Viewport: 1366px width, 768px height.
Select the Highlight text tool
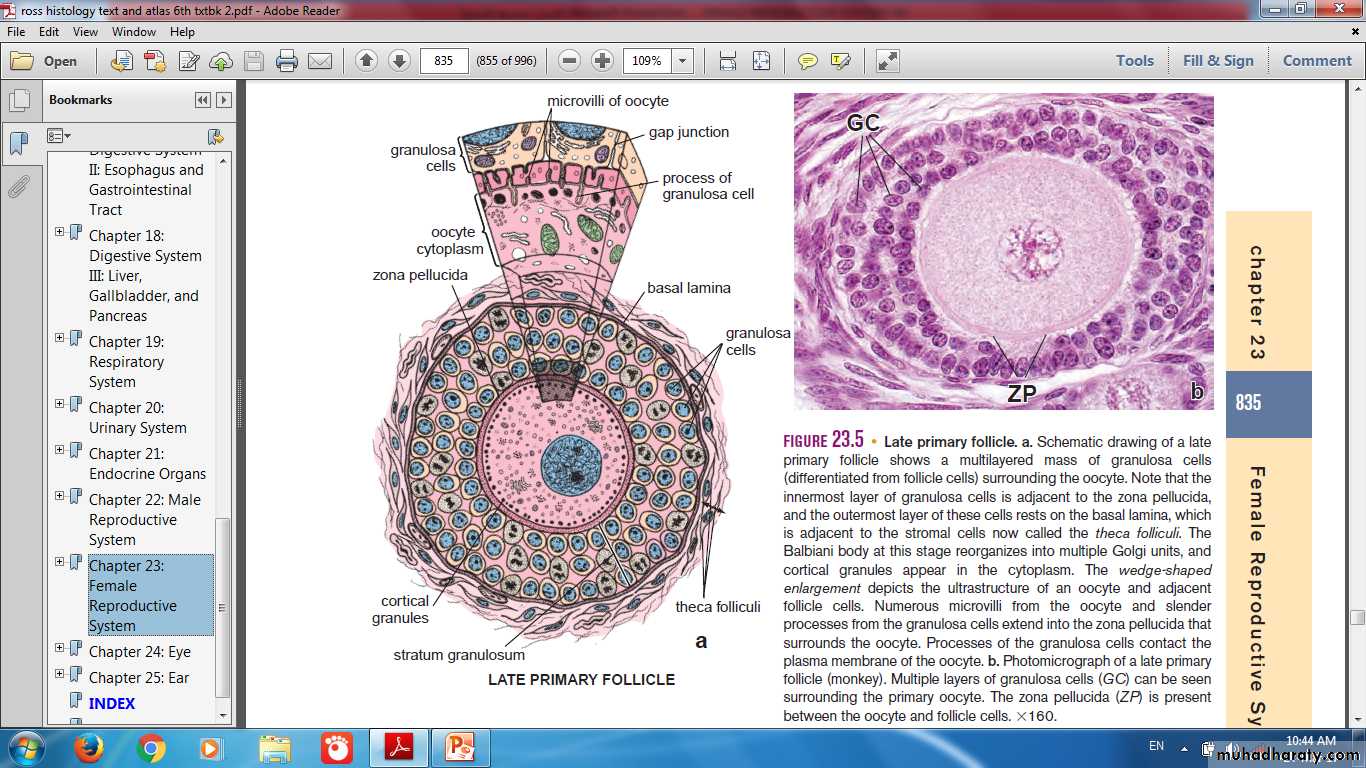pyautogui.click(x=840, y=61)
